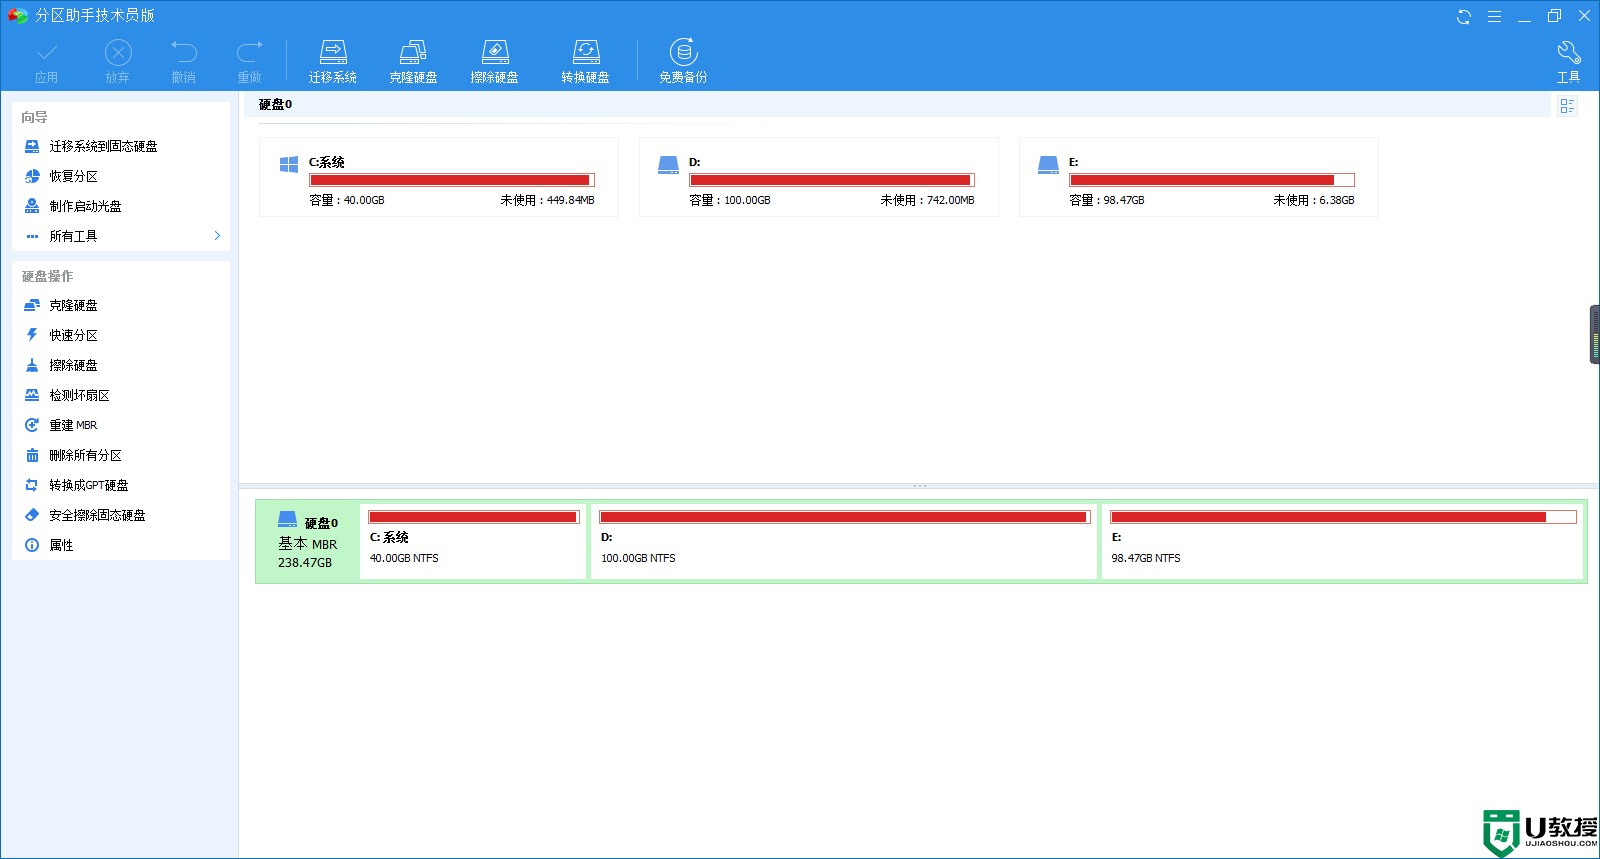Click the E: usage bar in top card
This screenshot has height=859, width=1600.
pyautogui.click(x=1212, y=180)
